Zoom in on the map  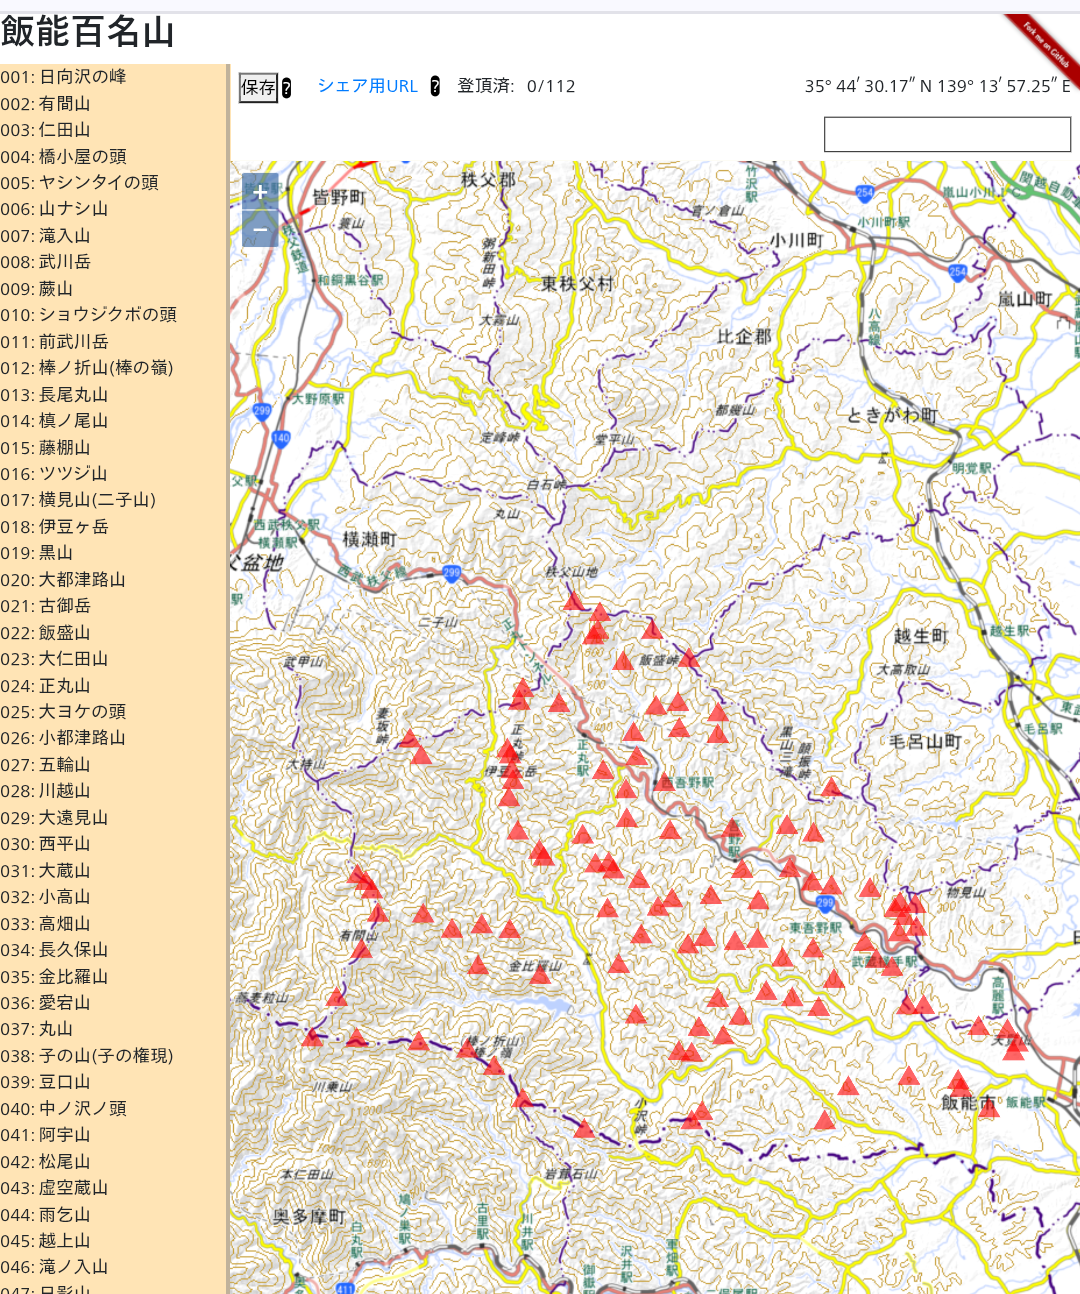(260, 191)
